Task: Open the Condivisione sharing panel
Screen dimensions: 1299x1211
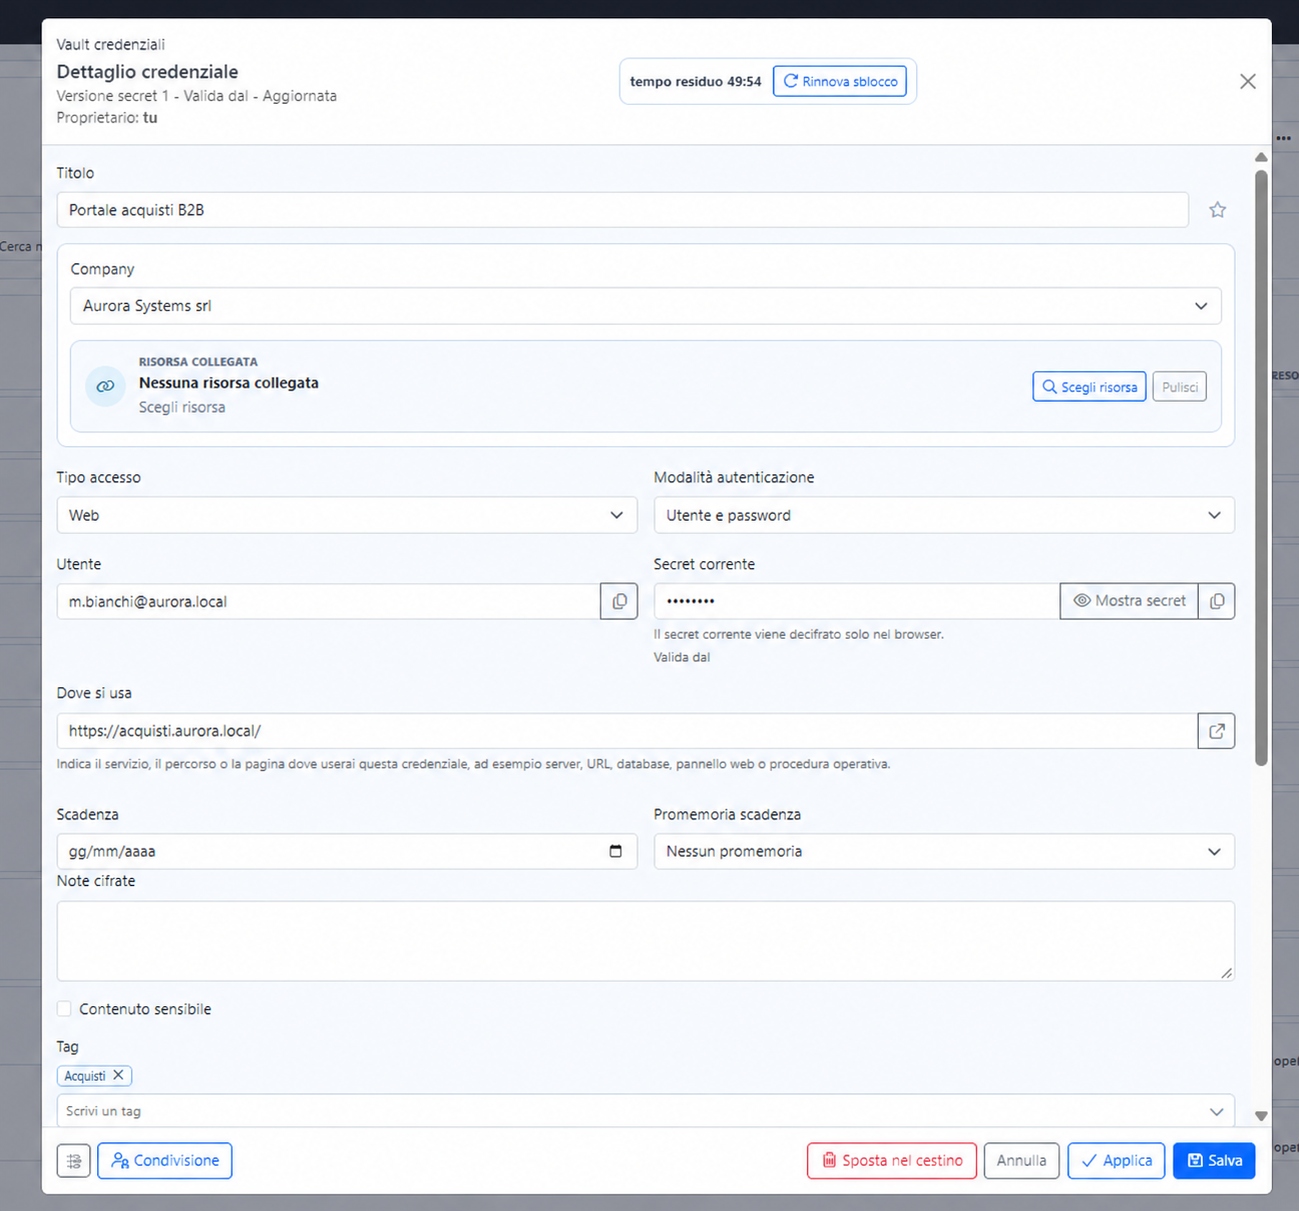Action: (x=165, y=1161)
